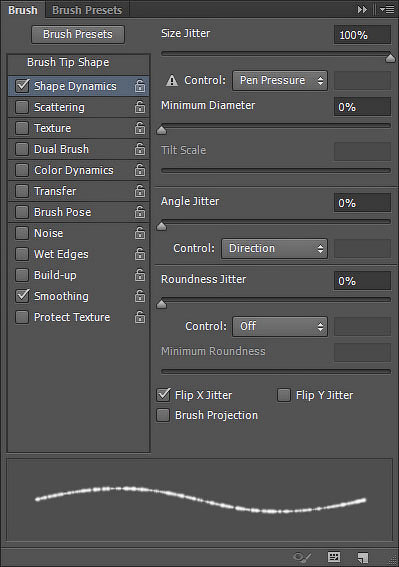Click the Brush Presets button
The height and width of the screenshot is (567, 399).
click(78, 34)
